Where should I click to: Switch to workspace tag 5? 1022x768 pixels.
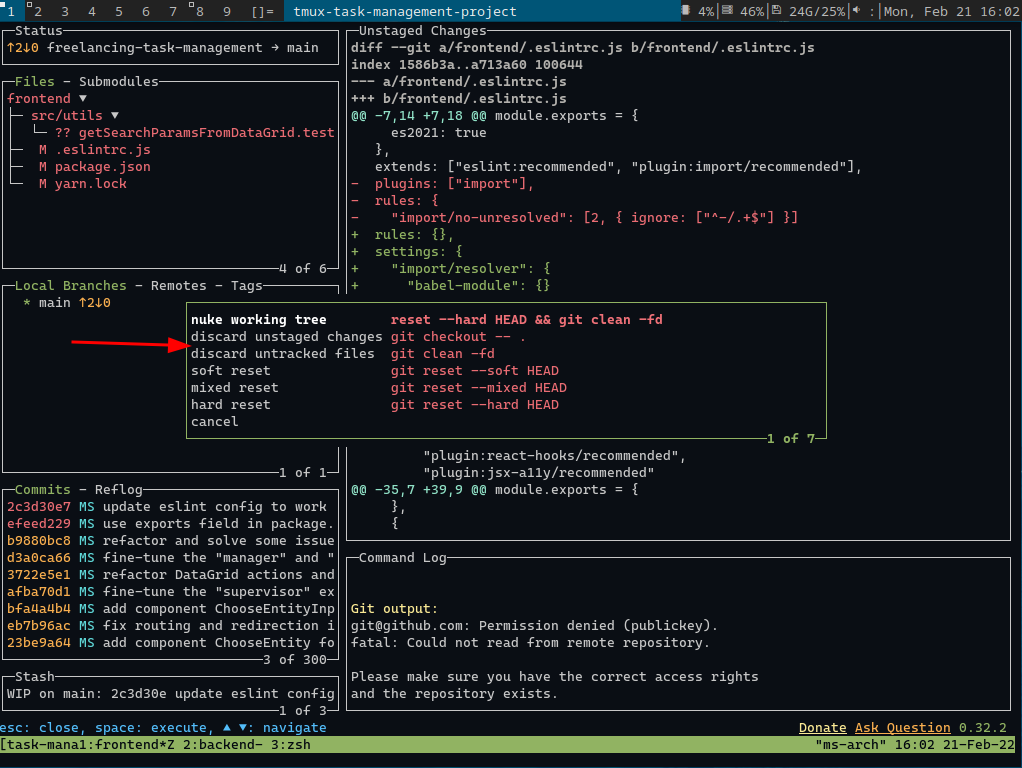coord(119,11)
